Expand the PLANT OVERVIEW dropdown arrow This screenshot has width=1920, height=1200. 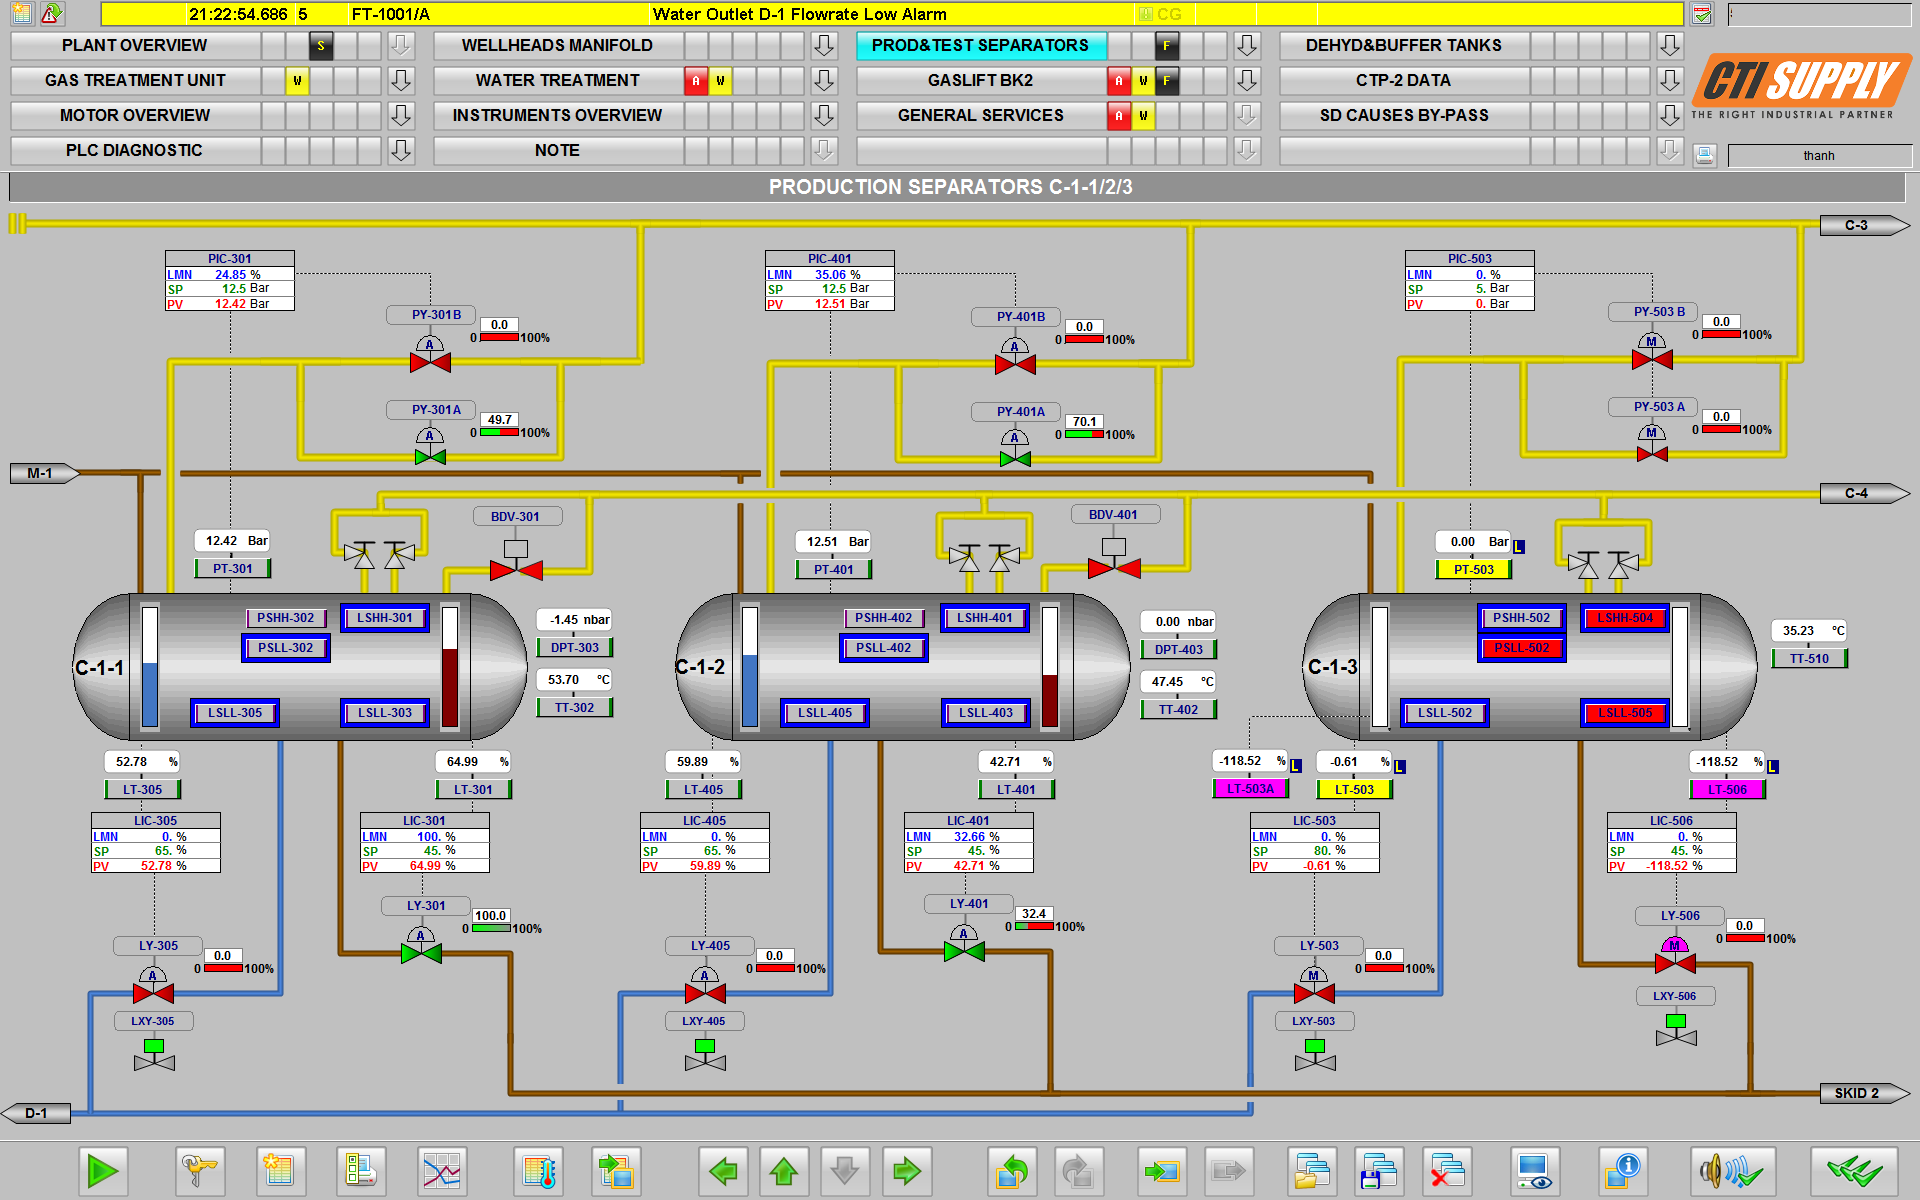pos(401,45)
